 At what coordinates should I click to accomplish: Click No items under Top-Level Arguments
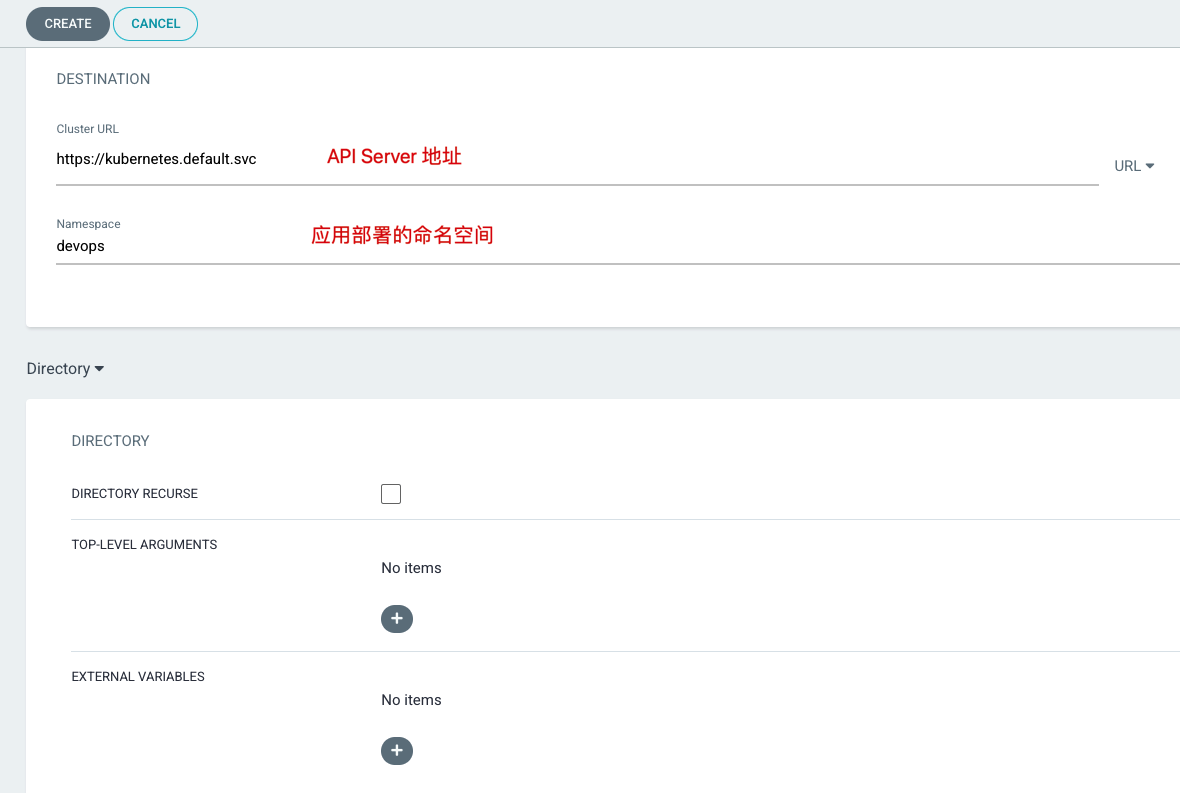click(x=411, y=568)
